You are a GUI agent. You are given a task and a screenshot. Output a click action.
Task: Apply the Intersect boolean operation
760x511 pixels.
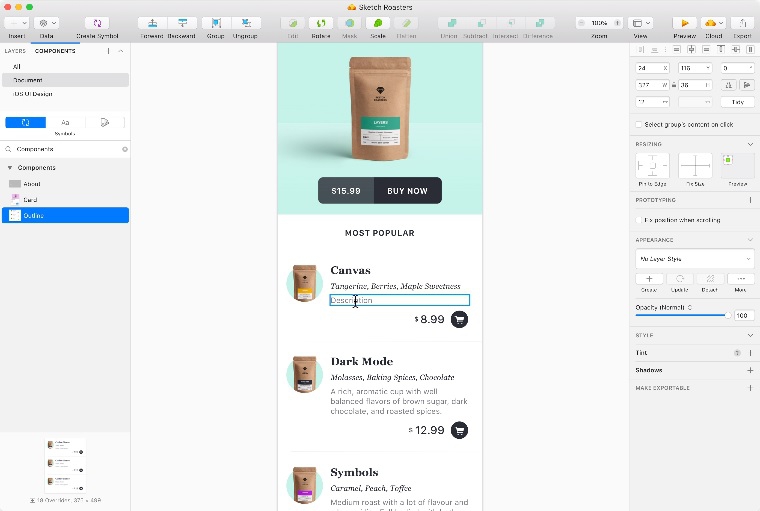tap(511, 23)
